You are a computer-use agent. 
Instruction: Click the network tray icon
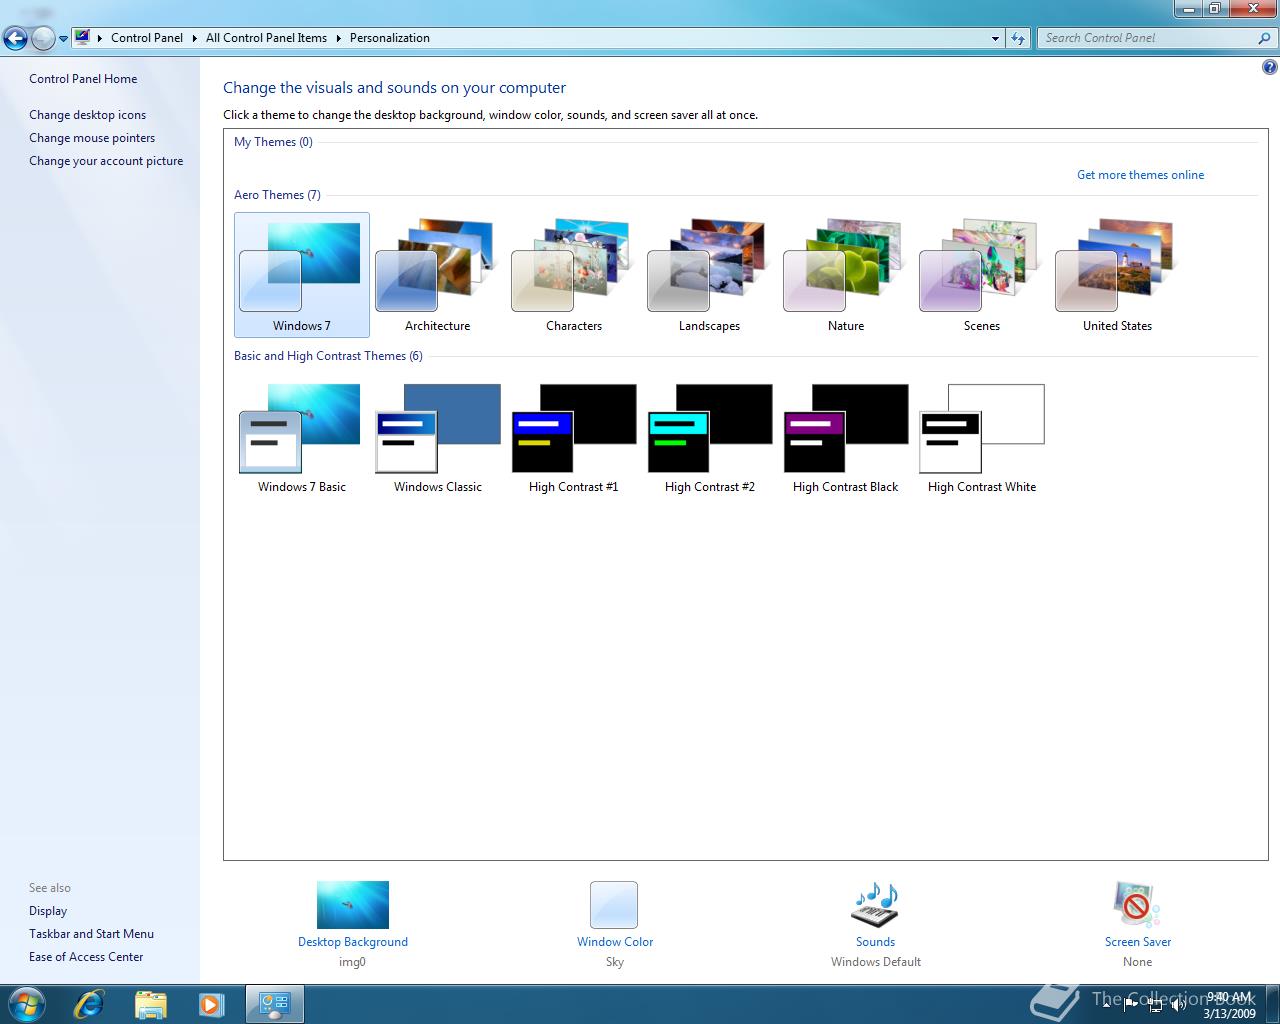(x=1155, y=1004)
